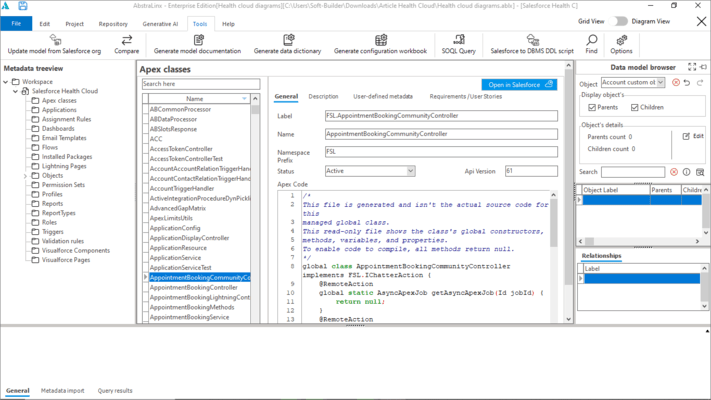Click Generate data dictionary icon

288,40
